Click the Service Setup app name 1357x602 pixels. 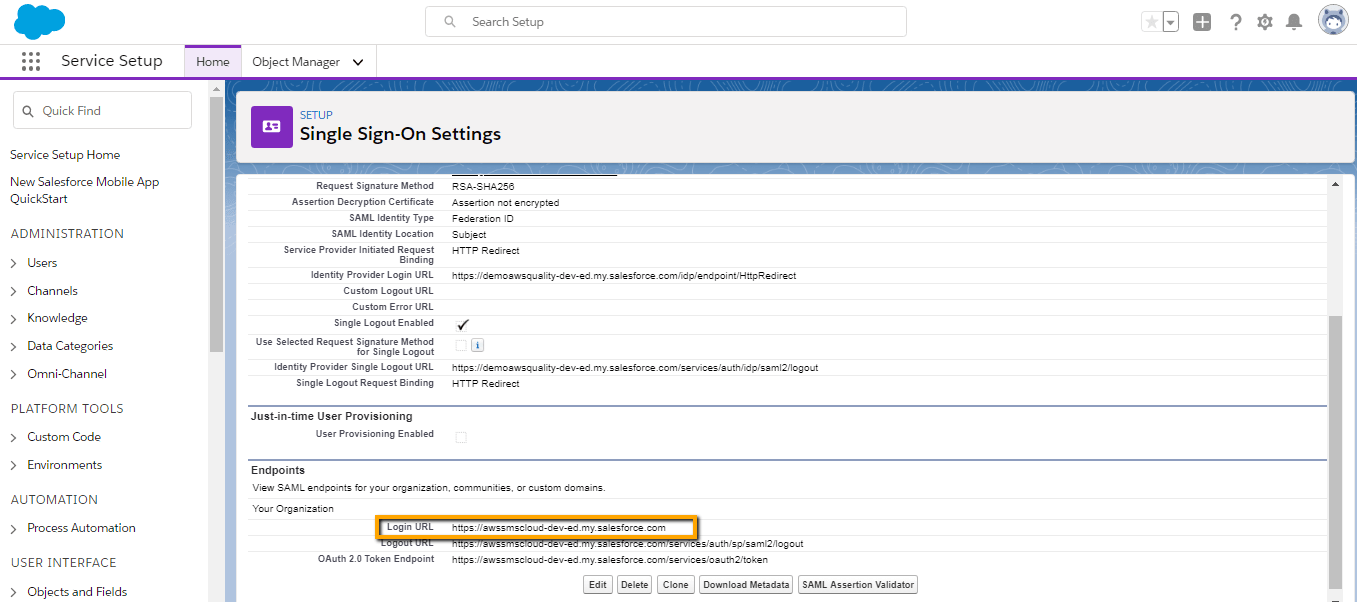[112, 61]
